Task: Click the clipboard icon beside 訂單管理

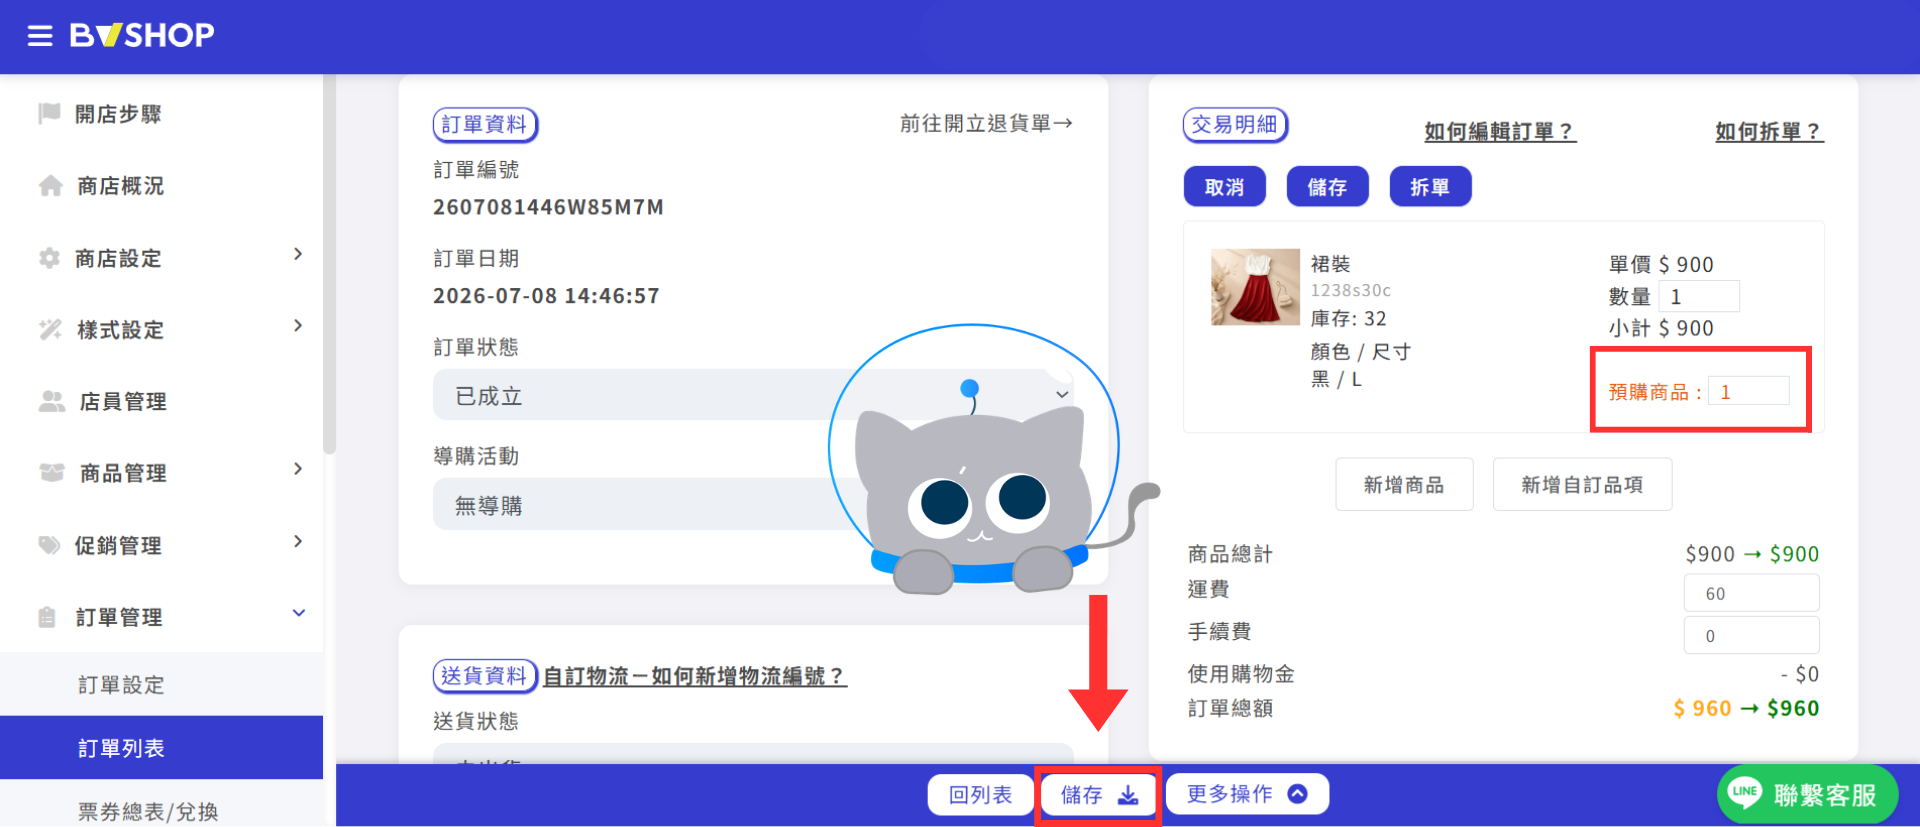Action: point(47,617)
